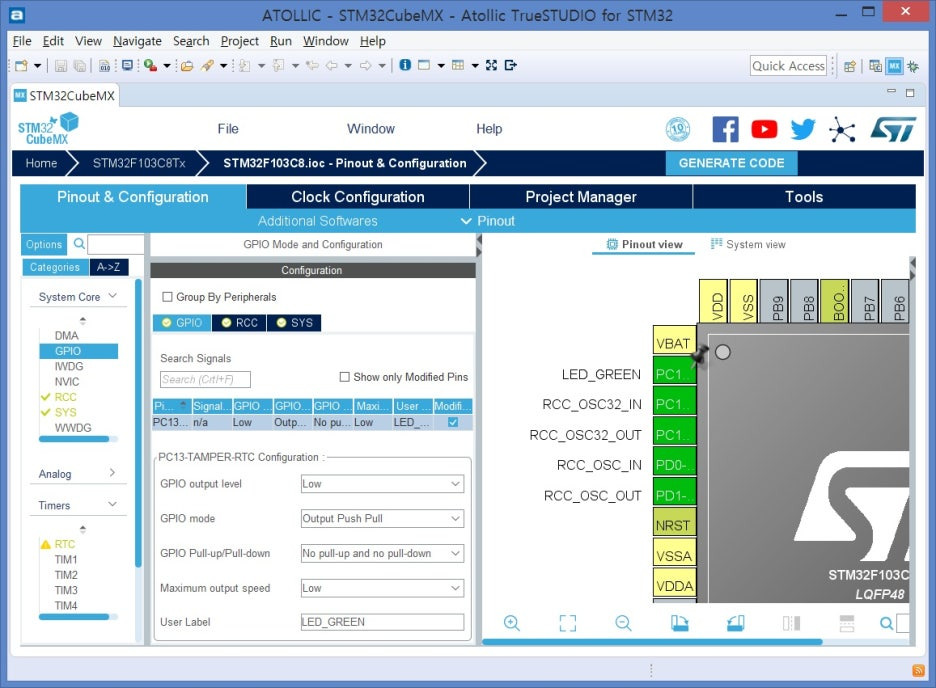Open the ST community network icon
This screenshot has height=688, width=936.
[842, 129]
